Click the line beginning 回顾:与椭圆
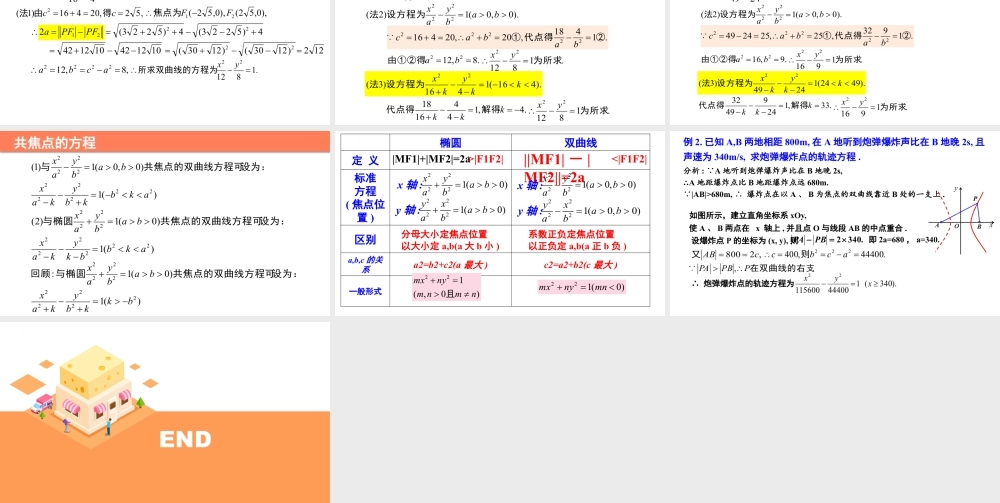 (x=165, y=273)
